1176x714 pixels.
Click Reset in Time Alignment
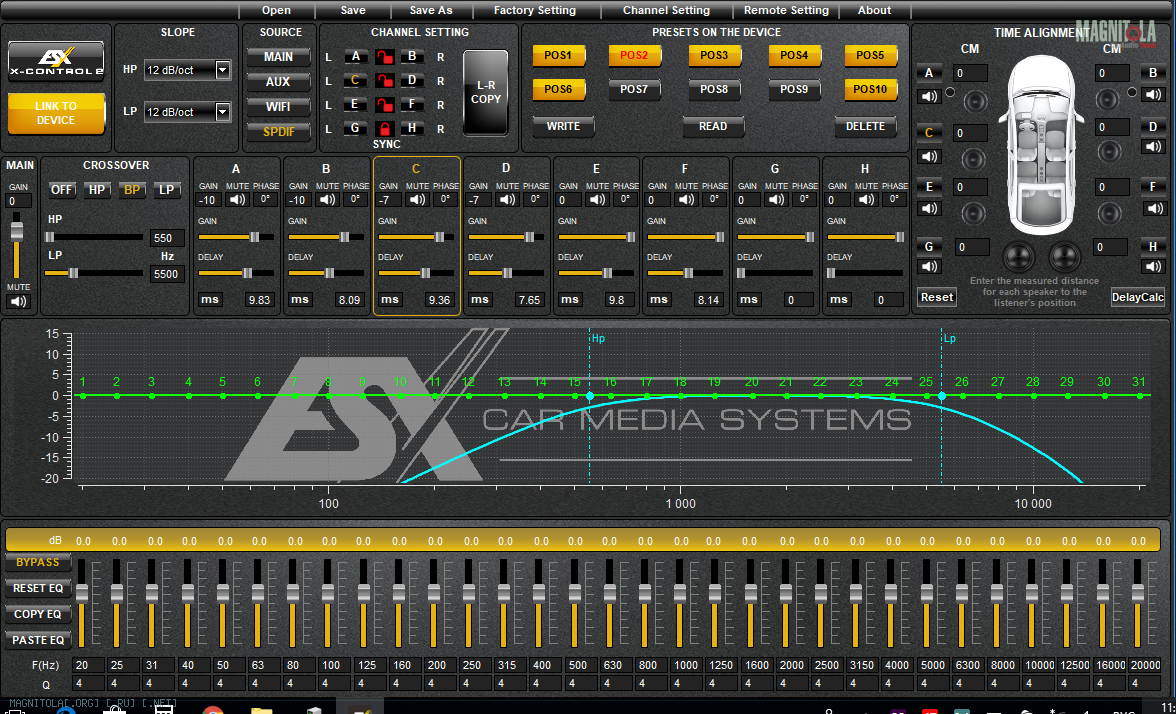click(x=937, y=297)
